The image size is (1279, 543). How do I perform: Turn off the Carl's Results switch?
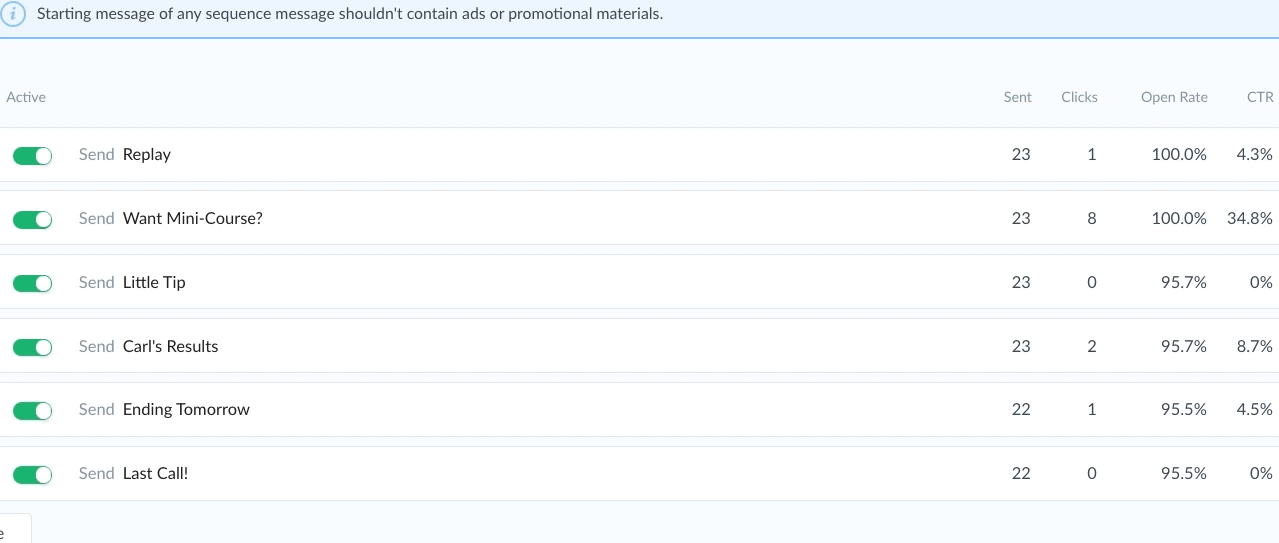point(32,347)
